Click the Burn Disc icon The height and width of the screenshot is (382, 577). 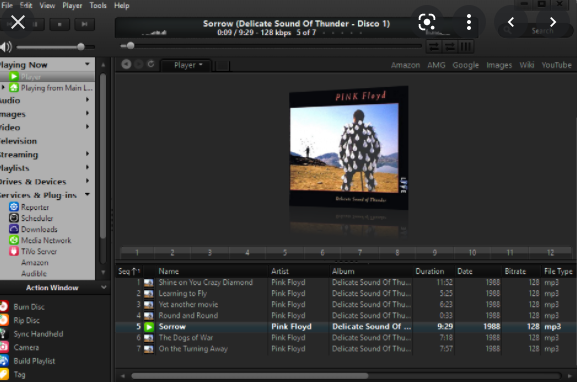point(4,307)
